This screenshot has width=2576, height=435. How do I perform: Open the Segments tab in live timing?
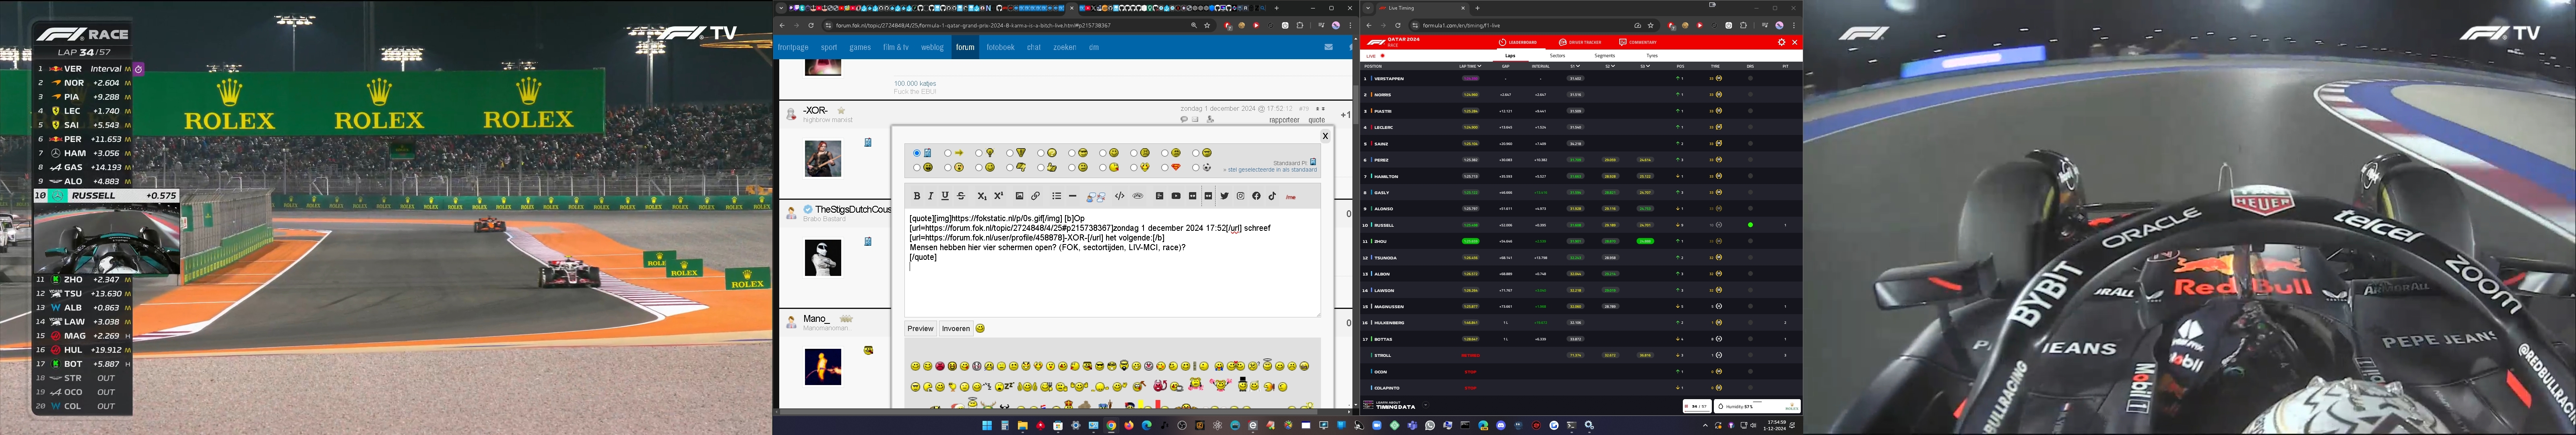[x=1605, y=56]
